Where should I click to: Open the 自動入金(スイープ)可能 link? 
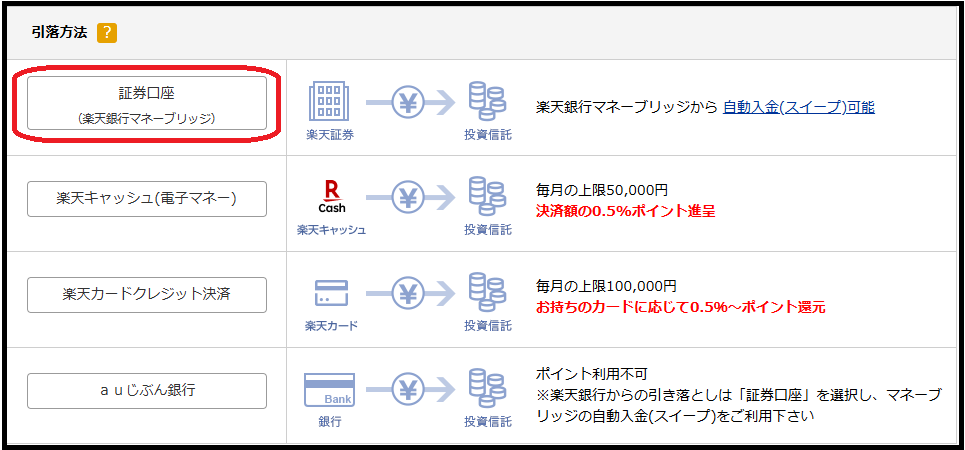click(799, 107)
